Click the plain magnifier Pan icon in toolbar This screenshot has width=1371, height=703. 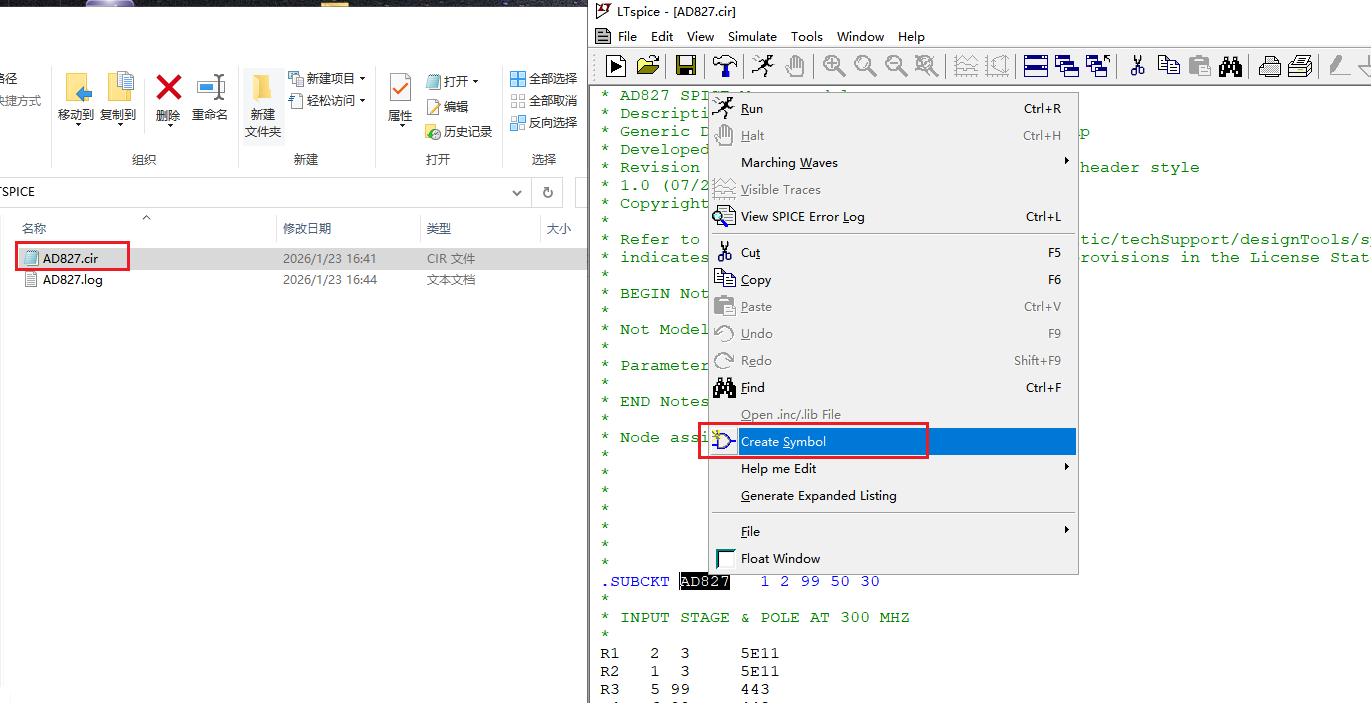865,66
